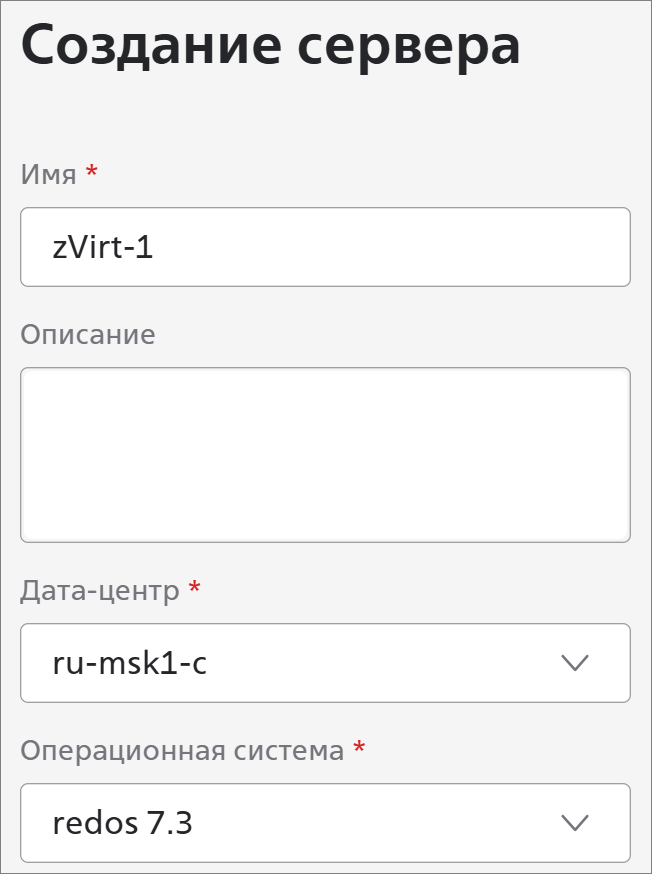
Task: Click the Операционная система label text
Action: [x=182, y=750]
